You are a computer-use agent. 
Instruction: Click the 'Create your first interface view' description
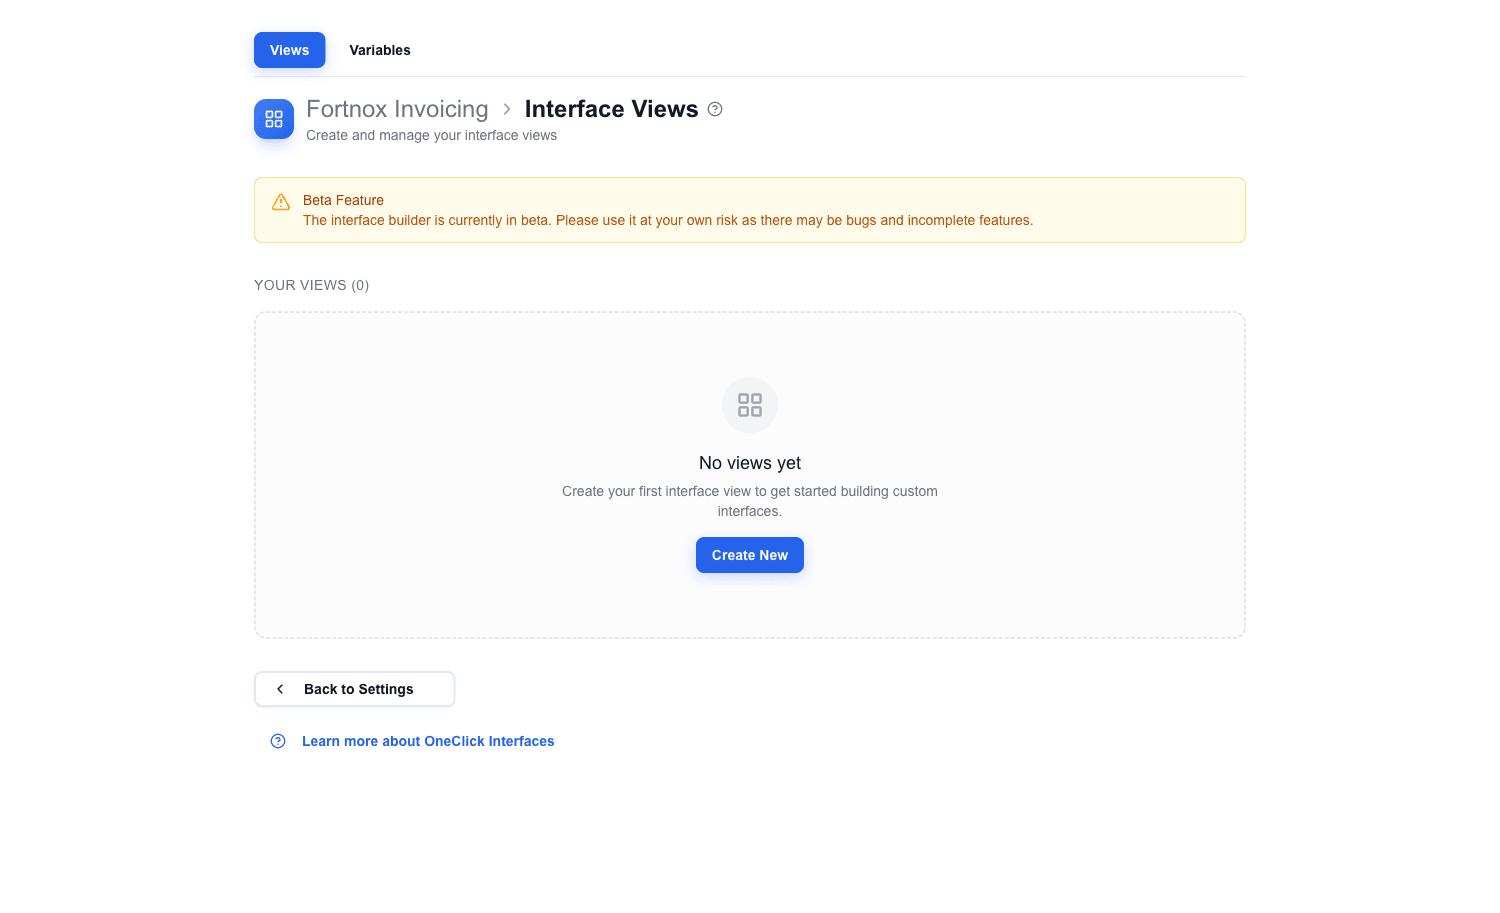tap(750, 501)
